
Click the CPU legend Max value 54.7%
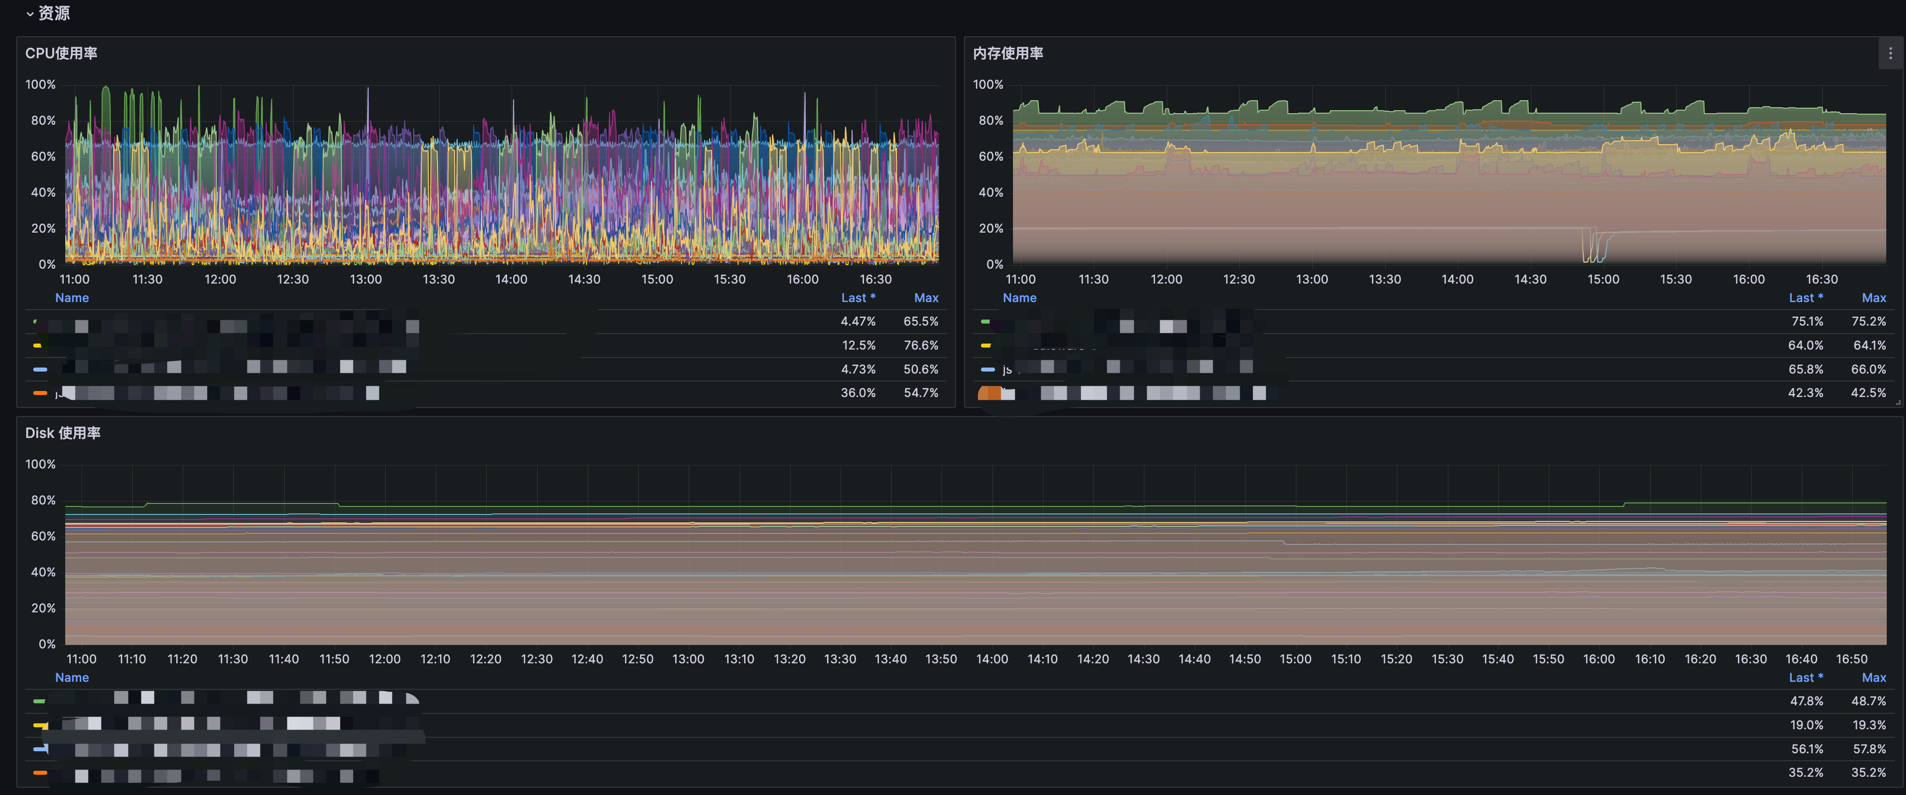tap(921, 394)
